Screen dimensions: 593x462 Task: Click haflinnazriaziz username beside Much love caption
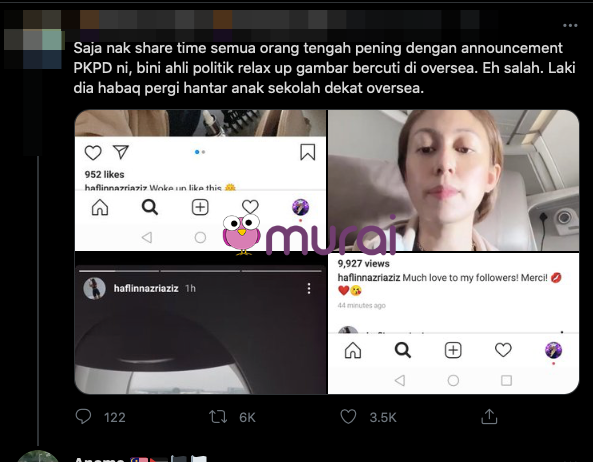coord(369,278)
